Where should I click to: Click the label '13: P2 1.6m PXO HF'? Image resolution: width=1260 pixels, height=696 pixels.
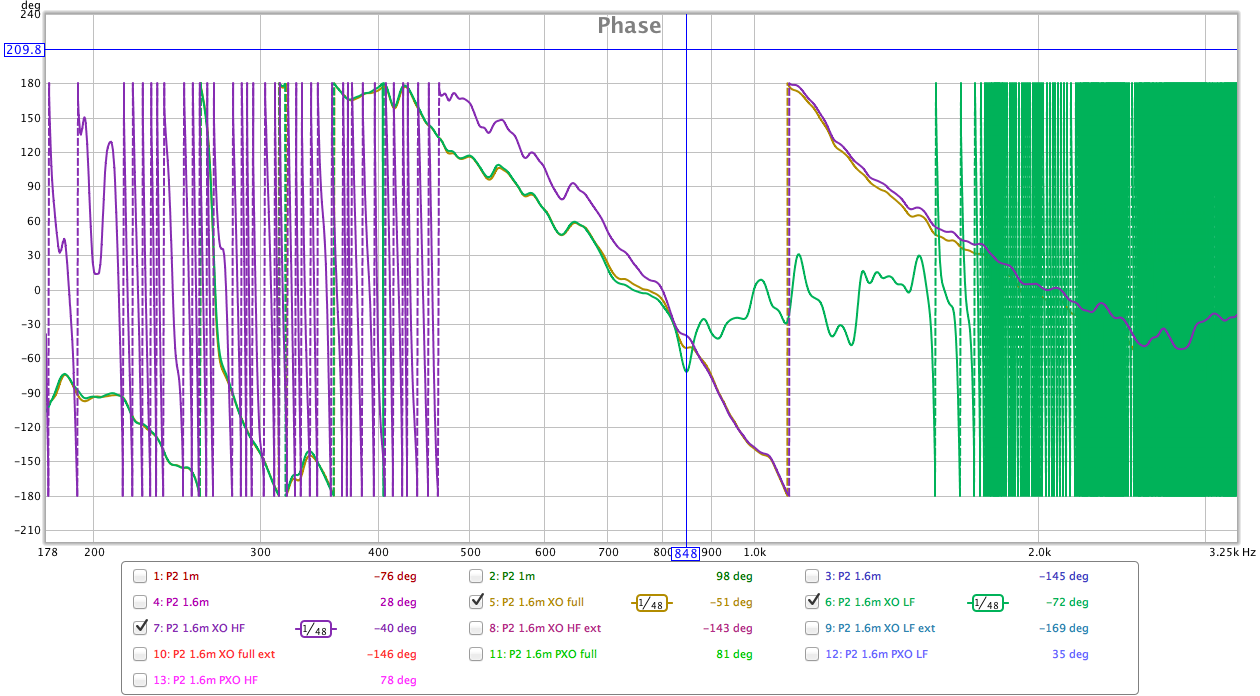click(x=205, y=680)
